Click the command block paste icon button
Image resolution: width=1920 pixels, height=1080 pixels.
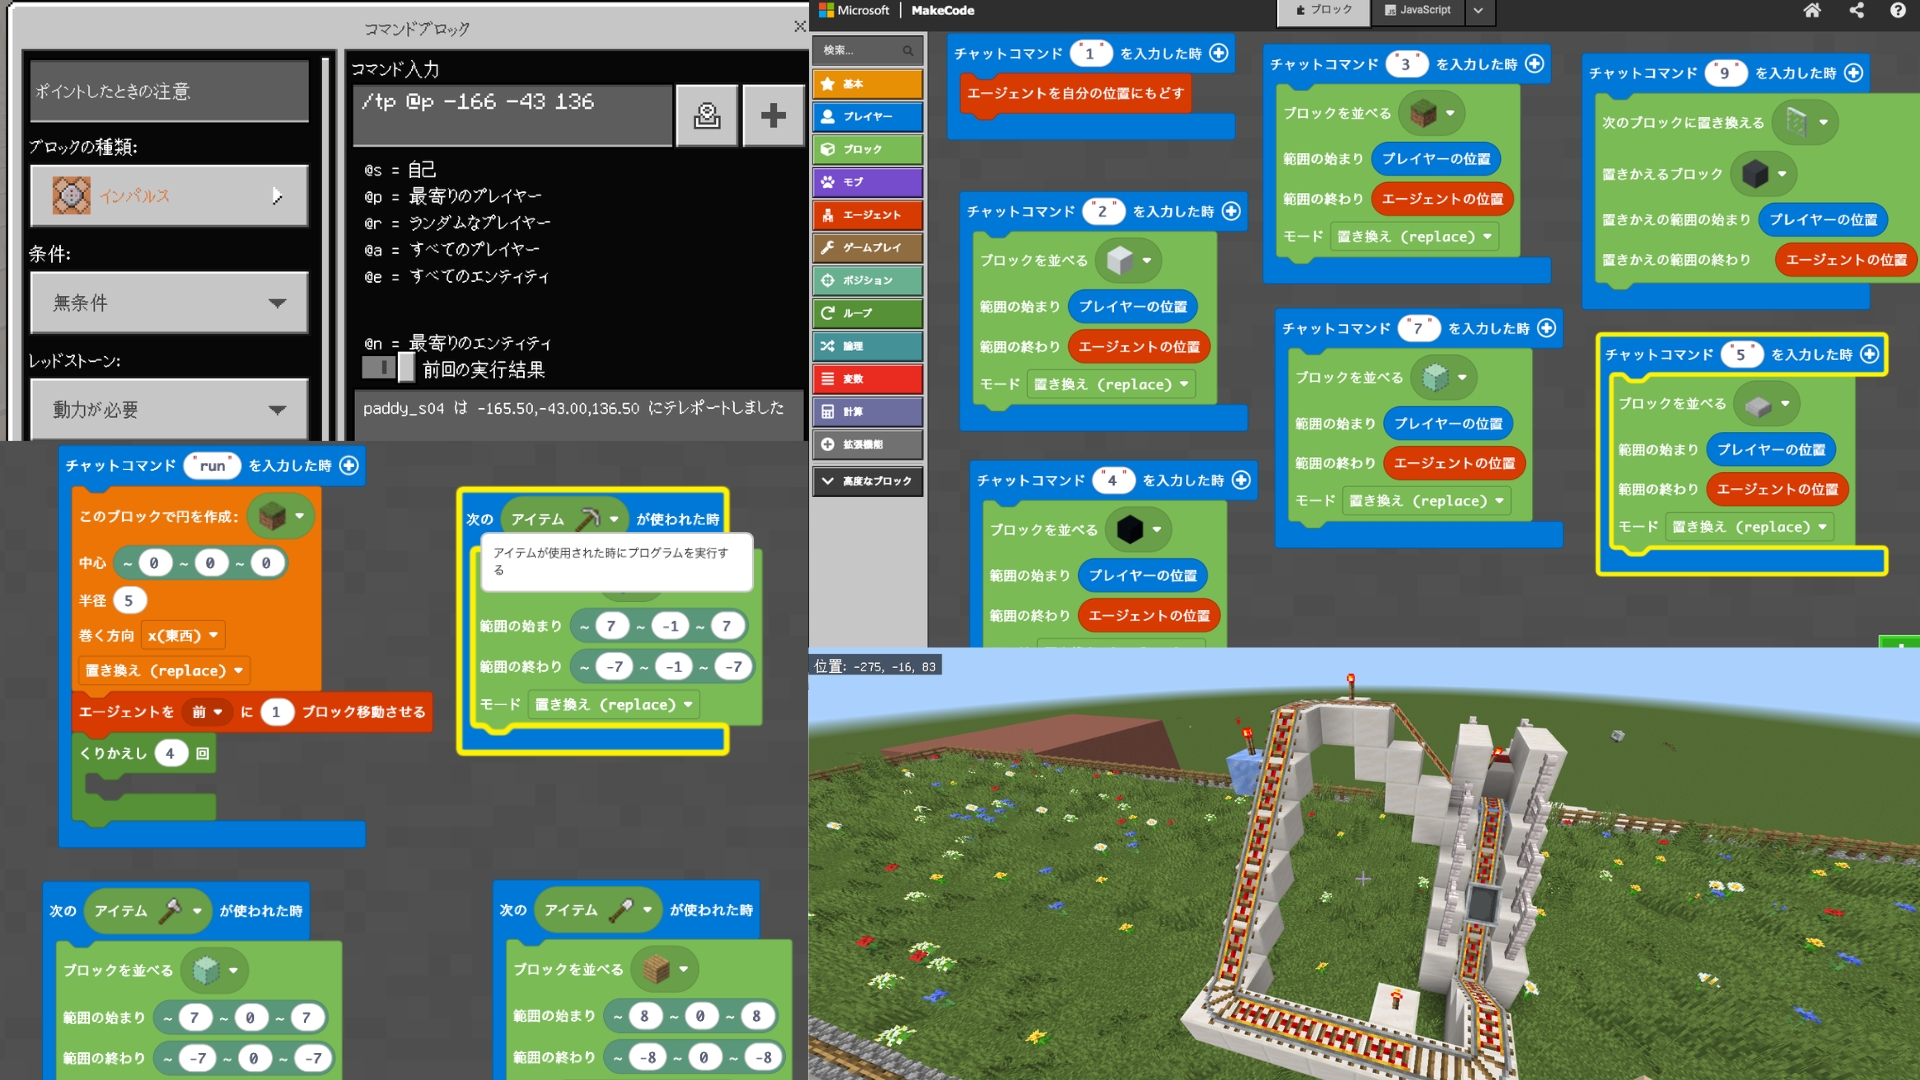click(x=707, y=116)
